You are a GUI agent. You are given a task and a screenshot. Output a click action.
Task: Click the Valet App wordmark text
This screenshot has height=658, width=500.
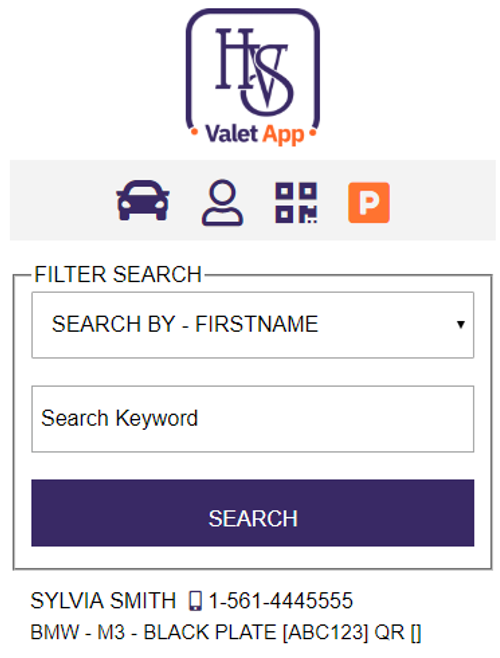coord(254,135)
